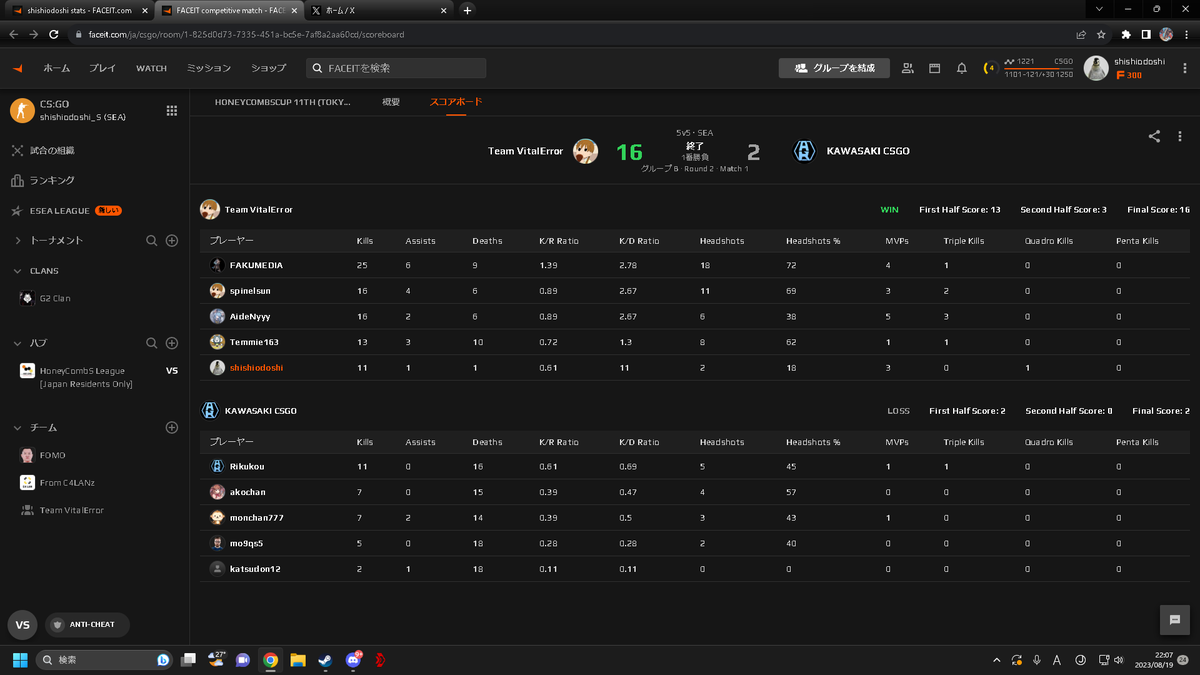Open a new browser tab

coord(467,10)
